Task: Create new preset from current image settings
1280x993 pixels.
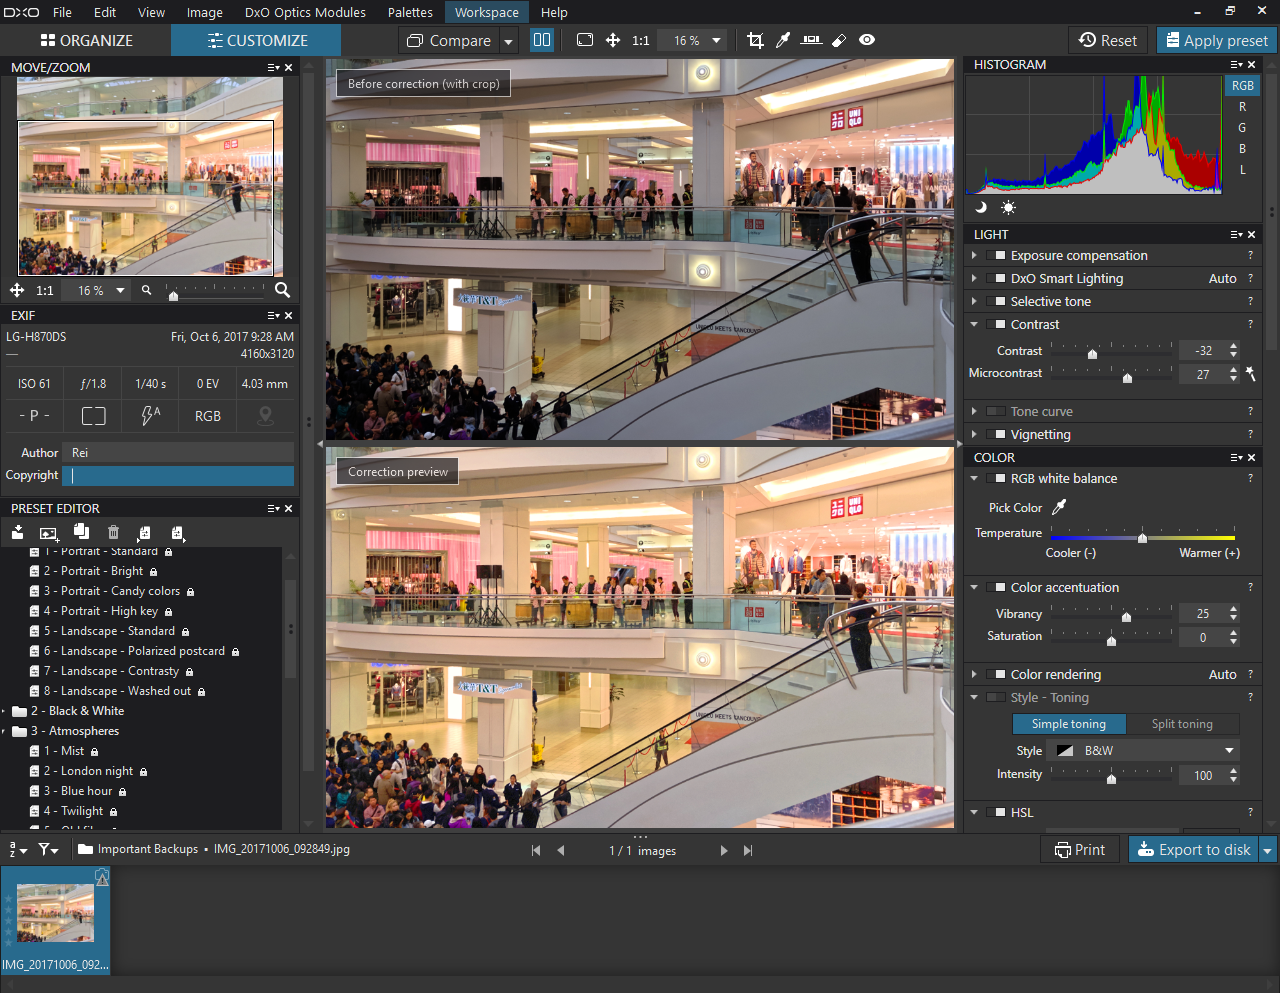Action: tap(49, 532)
